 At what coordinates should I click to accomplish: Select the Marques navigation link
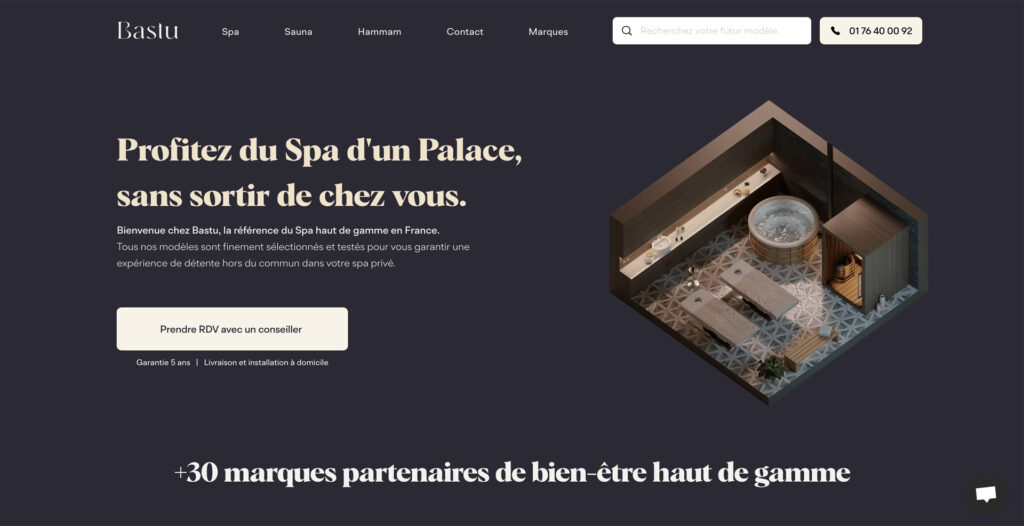pos(548,31)
